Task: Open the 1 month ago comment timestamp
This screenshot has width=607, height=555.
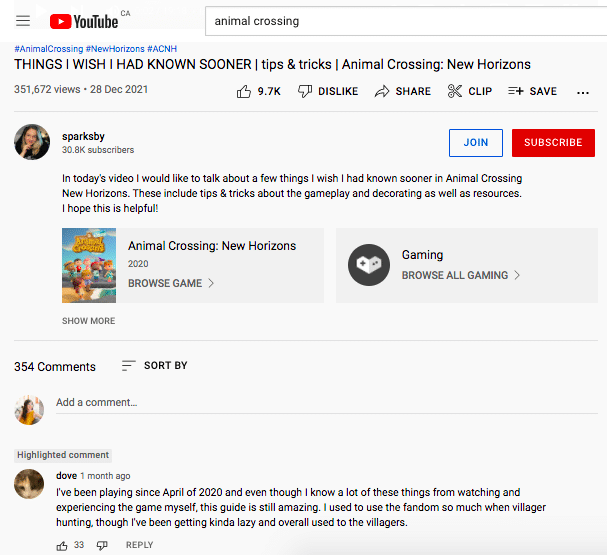Action: point(105,476)
